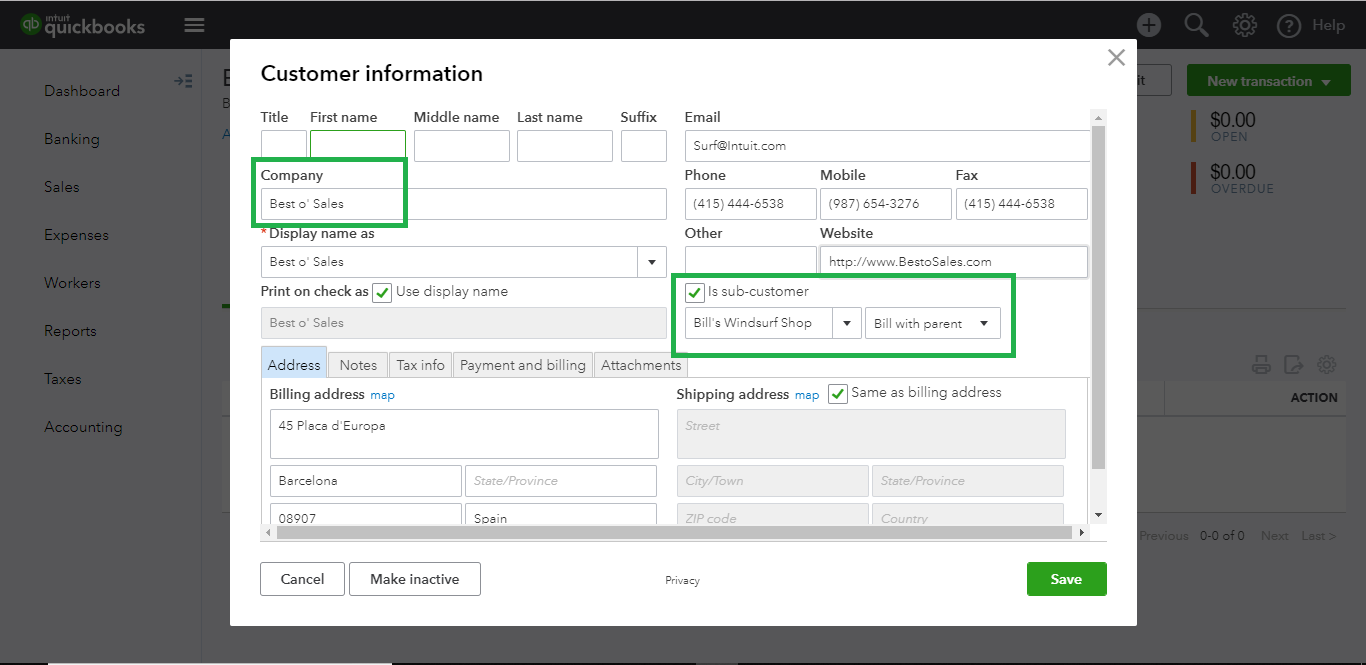
Task: Uncheck Same as billing address
Action: (838, 394)
